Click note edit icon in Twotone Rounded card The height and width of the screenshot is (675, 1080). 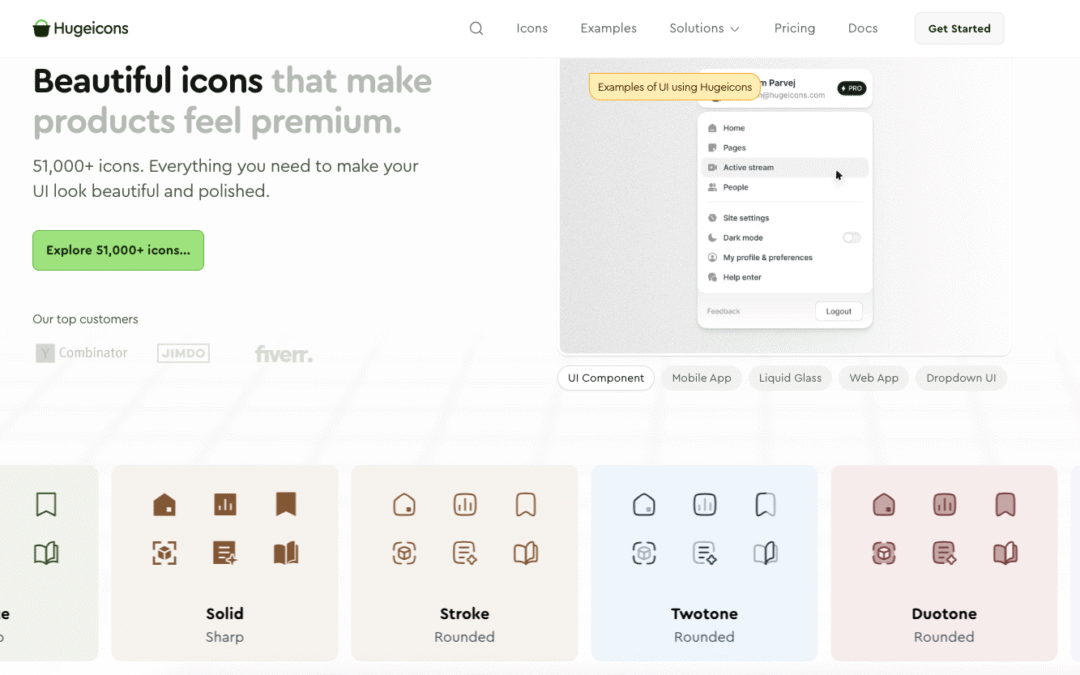(x=705, y=552)
